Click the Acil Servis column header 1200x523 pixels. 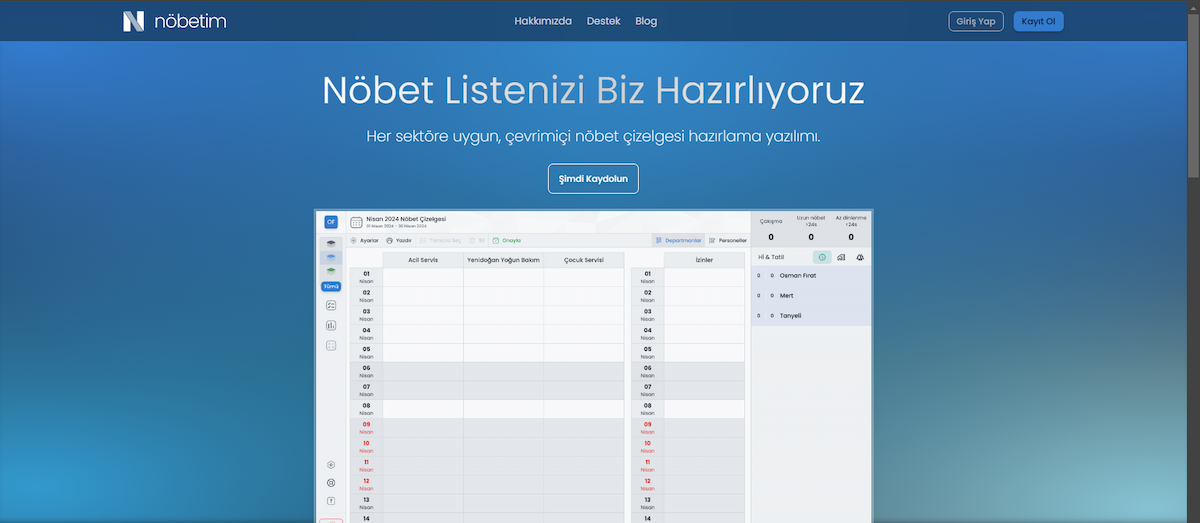click(x=423, y=260)
